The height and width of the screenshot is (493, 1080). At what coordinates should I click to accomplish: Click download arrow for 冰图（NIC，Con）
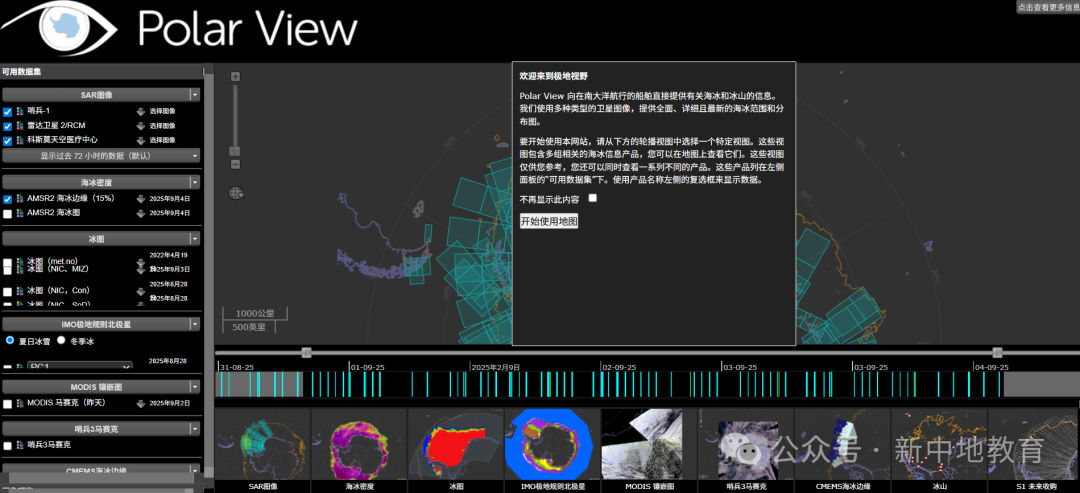click(x=141, y=291)
